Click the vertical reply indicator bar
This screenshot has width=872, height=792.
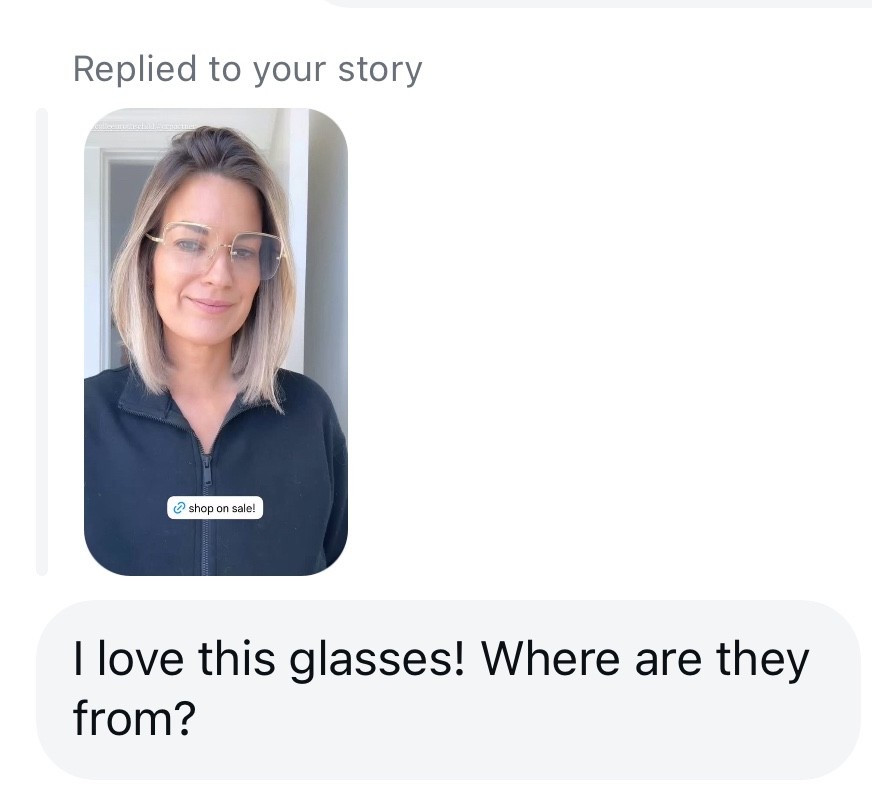[x=41, y=340]
